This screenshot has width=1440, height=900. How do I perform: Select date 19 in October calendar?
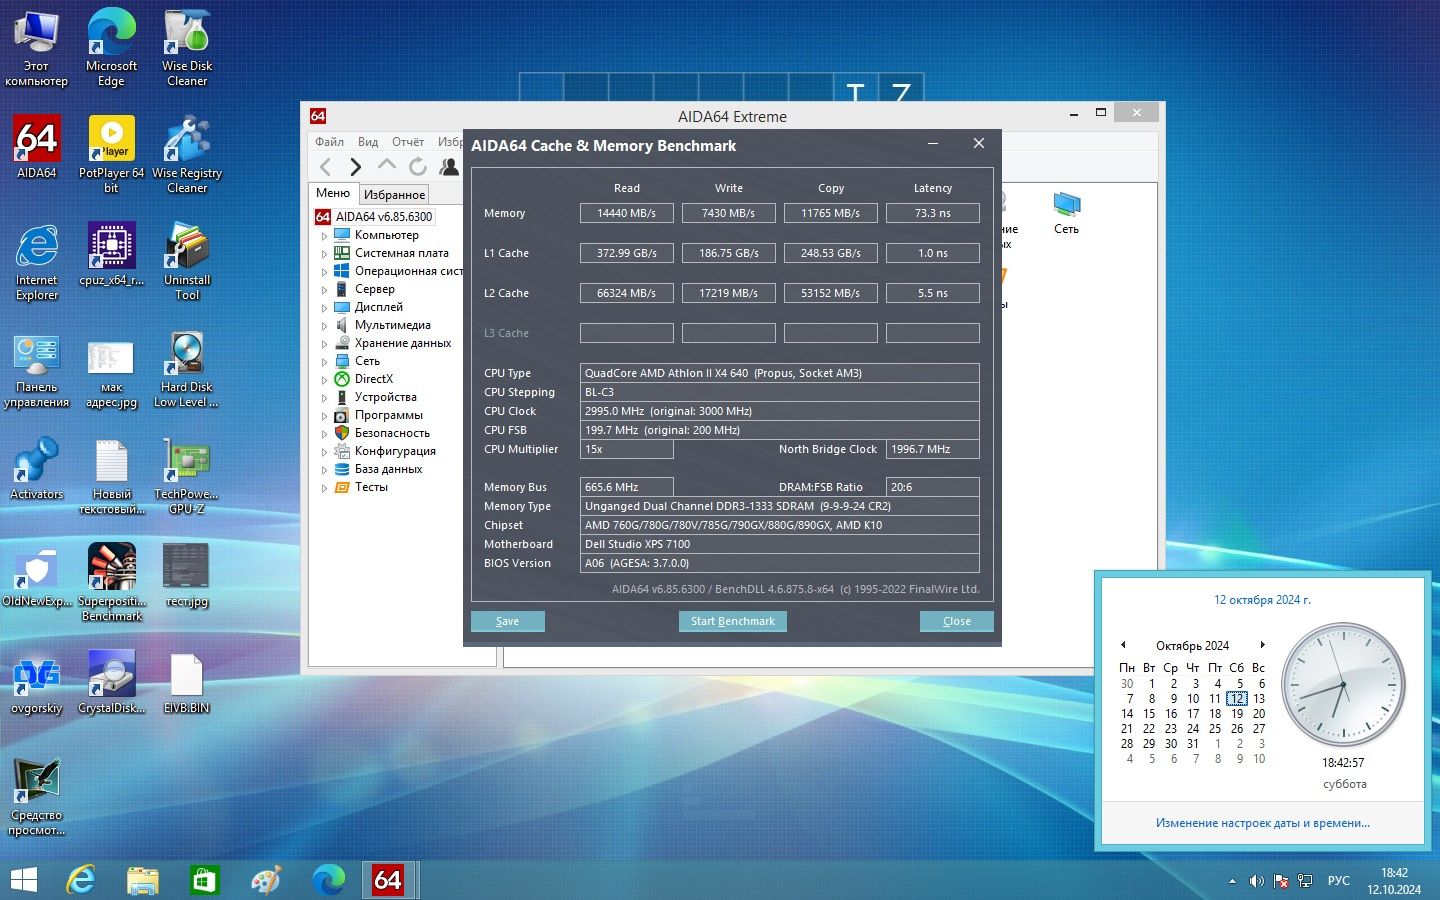(x=1237, y=714)
